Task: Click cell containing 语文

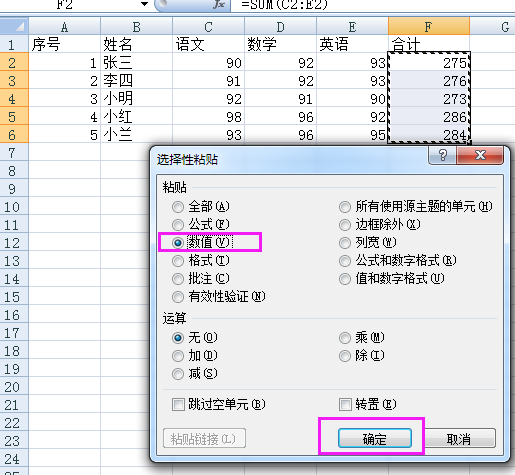Action: [208, 44]
